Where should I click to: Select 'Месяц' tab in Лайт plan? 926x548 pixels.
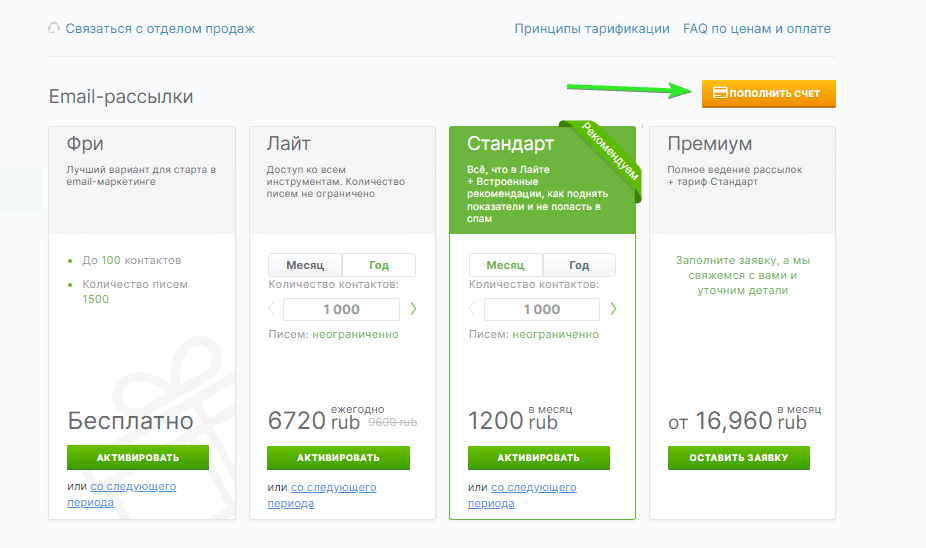pos(305,265)
